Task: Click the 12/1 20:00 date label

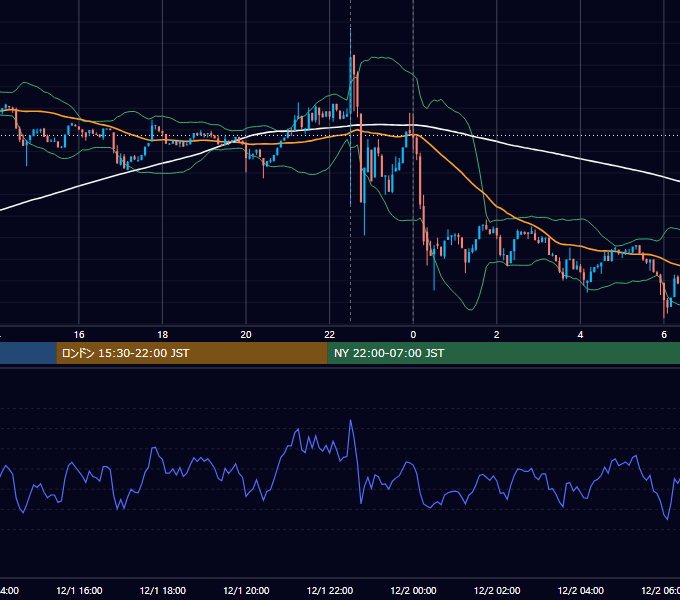Action: (x=246, y=590)
